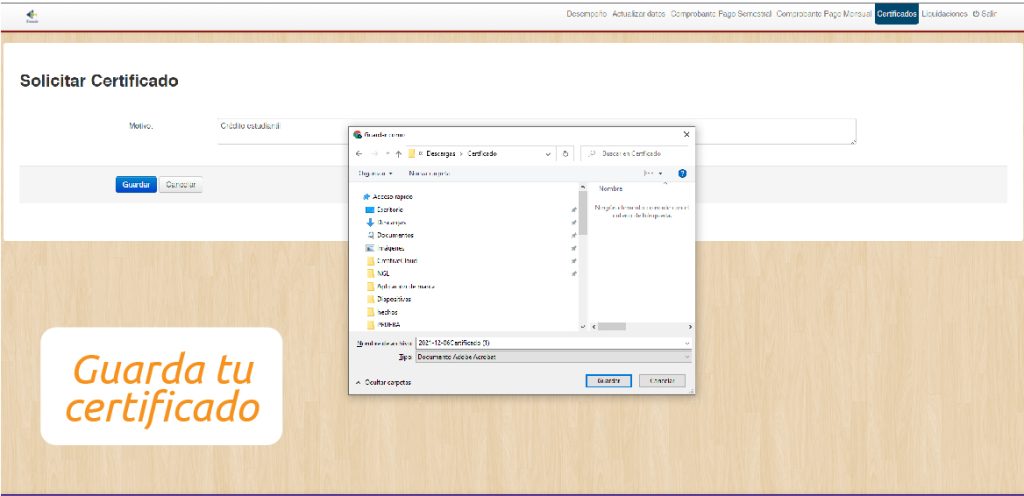Open the Tipo file type dropdown
The height and width of the screenshot is (496, 1024).
[x=553, y=356]
